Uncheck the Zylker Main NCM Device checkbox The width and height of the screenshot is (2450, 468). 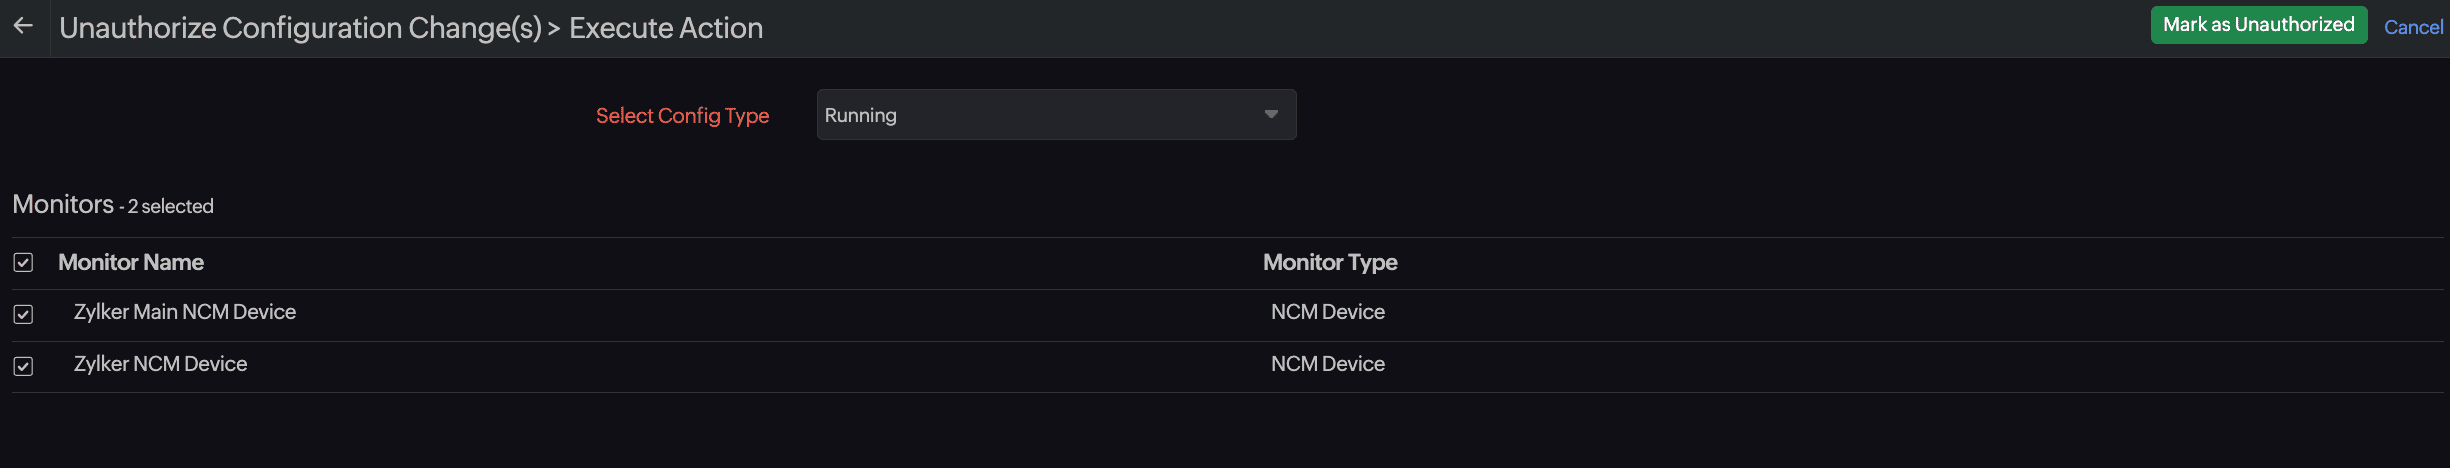23,314
